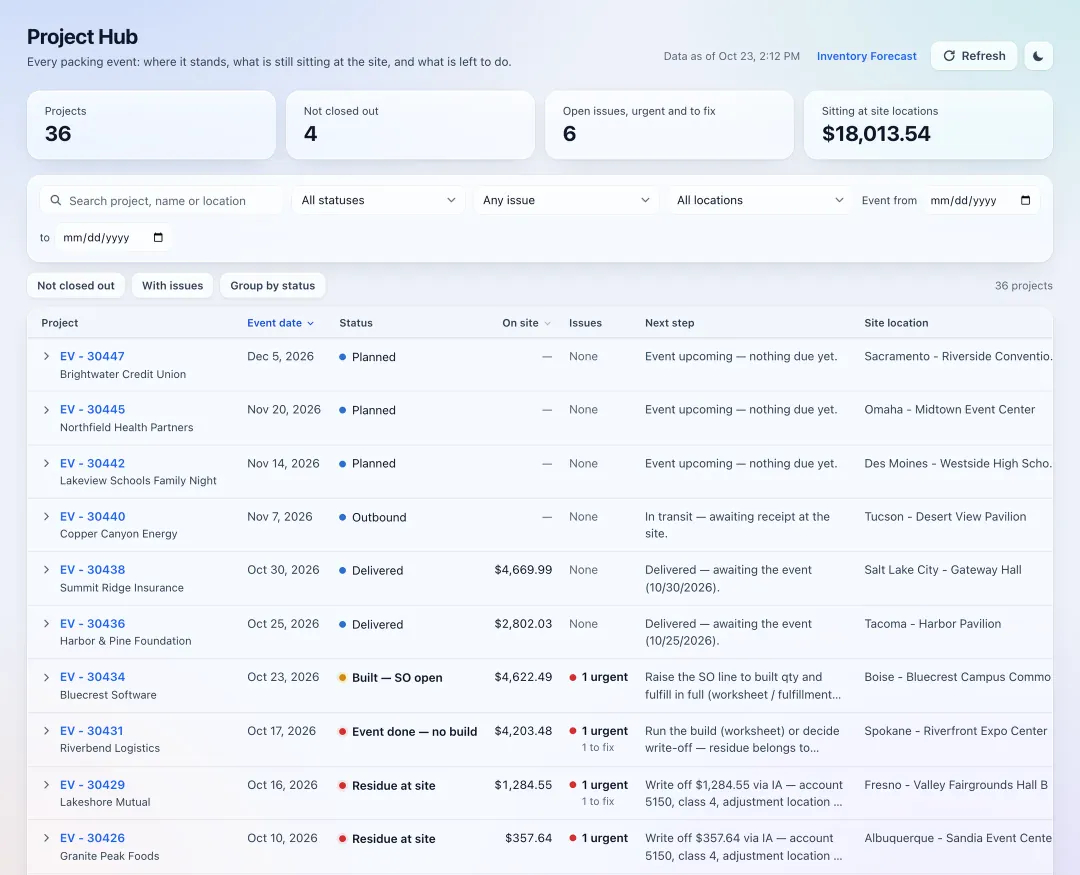This screenshot has height=875, width=1080.
Task: Open calendar picker for the 'to' date
Action: pyautogui.click(x=158, y=238)
